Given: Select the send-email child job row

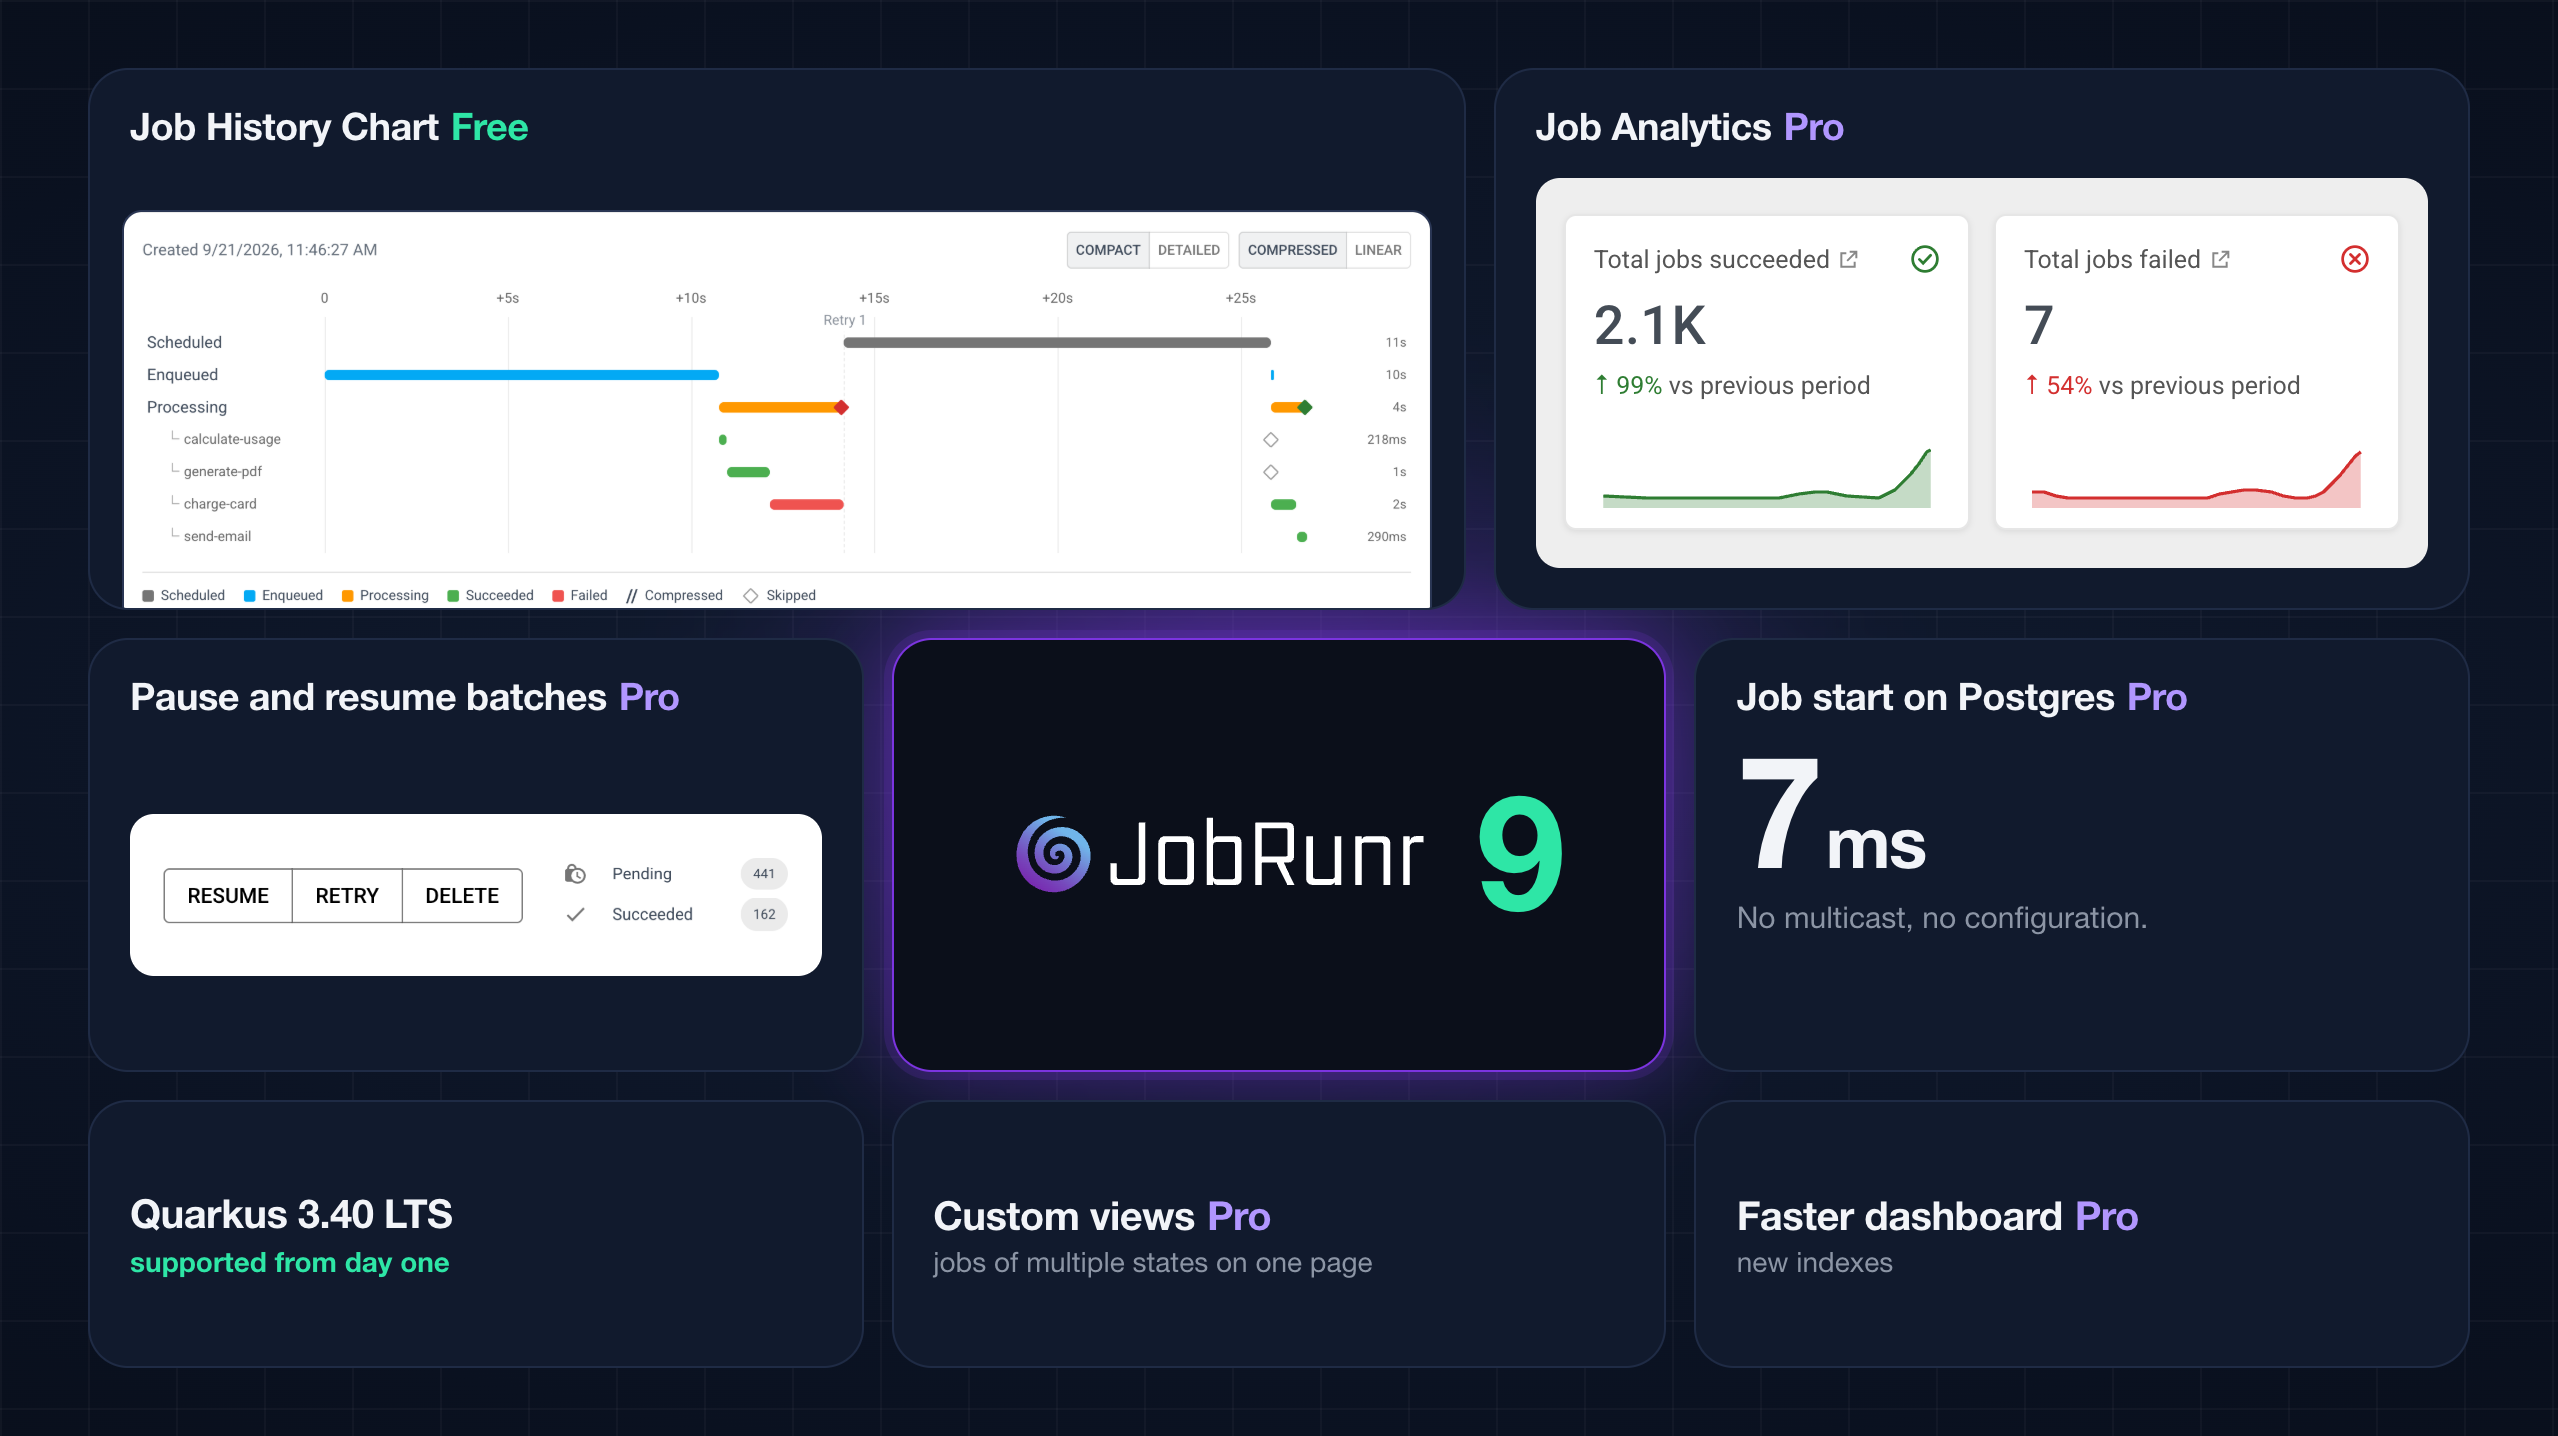Looking at the screenshot, I should (775, 537).
